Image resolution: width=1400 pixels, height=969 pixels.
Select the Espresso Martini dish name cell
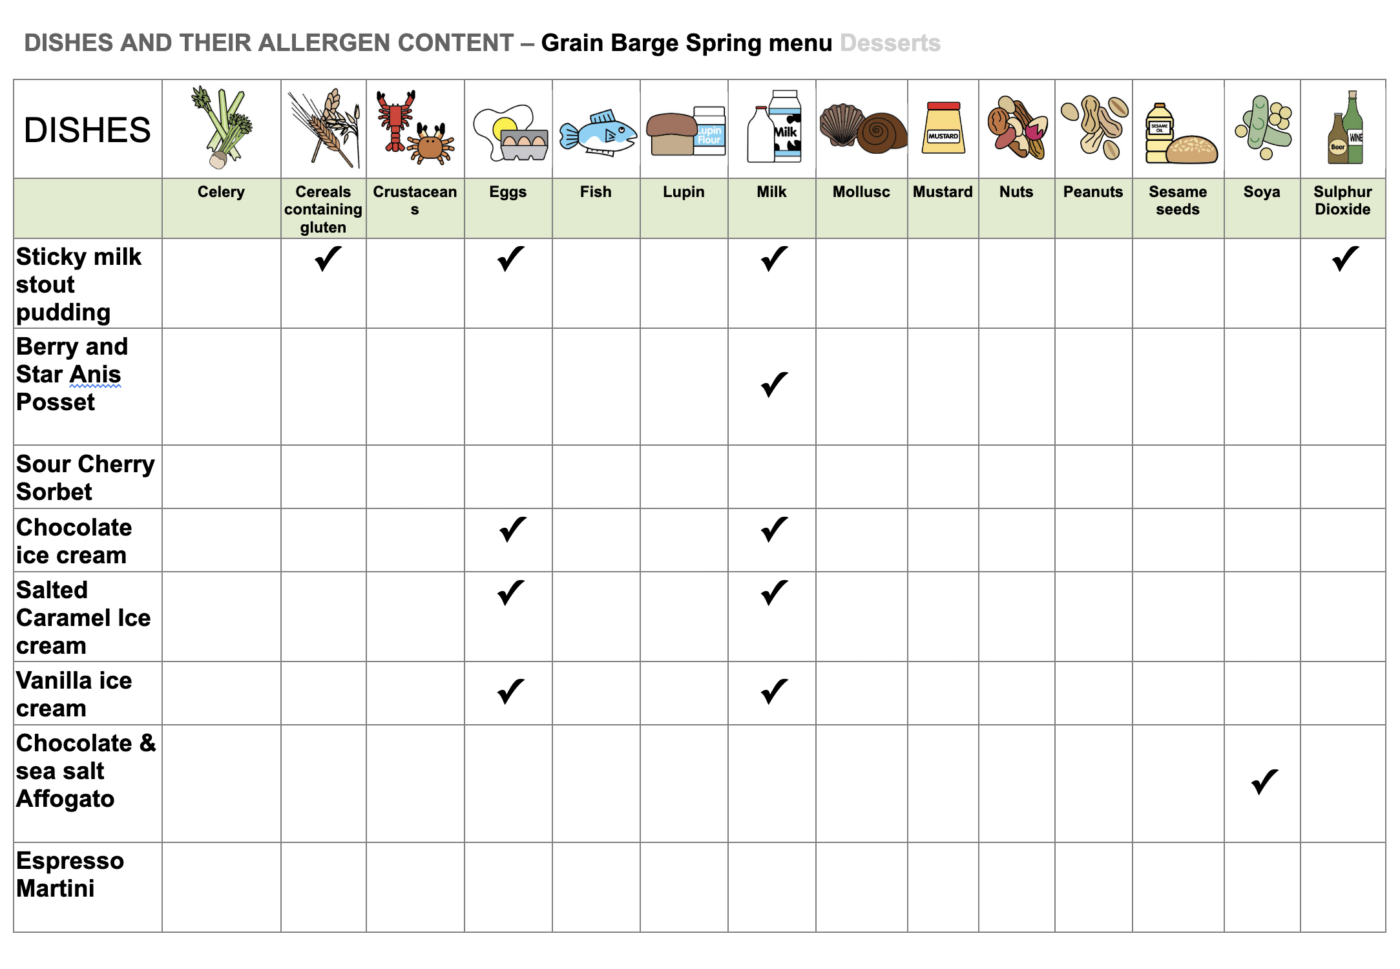click(x=88, y=887)
